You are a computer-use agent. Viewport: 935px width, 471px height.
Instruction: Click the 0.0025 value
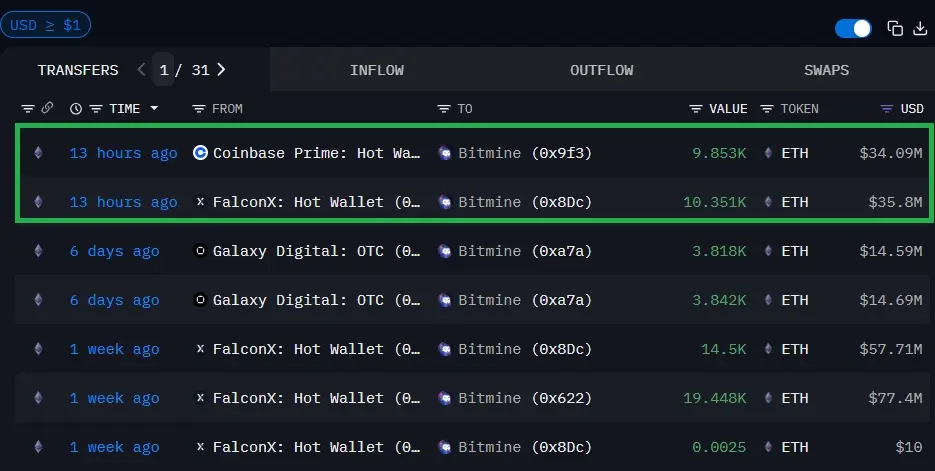719,447
